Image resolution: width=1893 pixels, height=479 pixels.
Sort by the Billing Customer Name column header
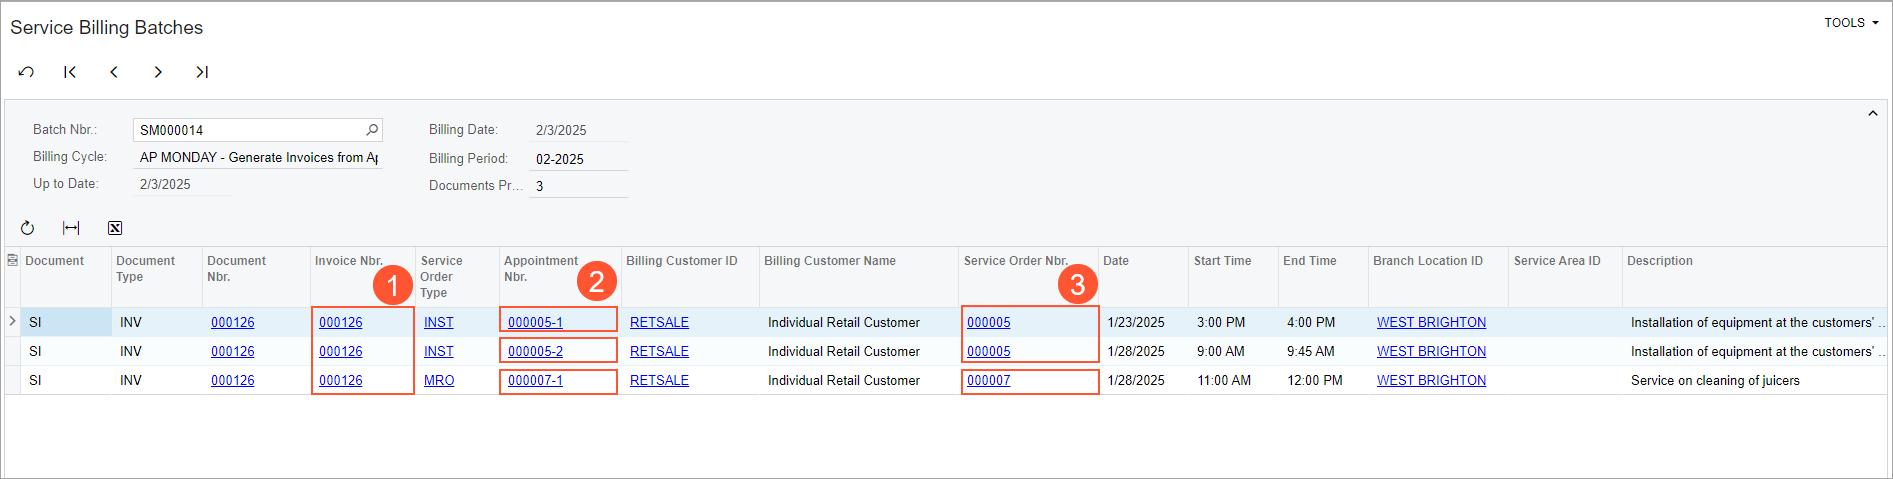[x=830, y=261]
